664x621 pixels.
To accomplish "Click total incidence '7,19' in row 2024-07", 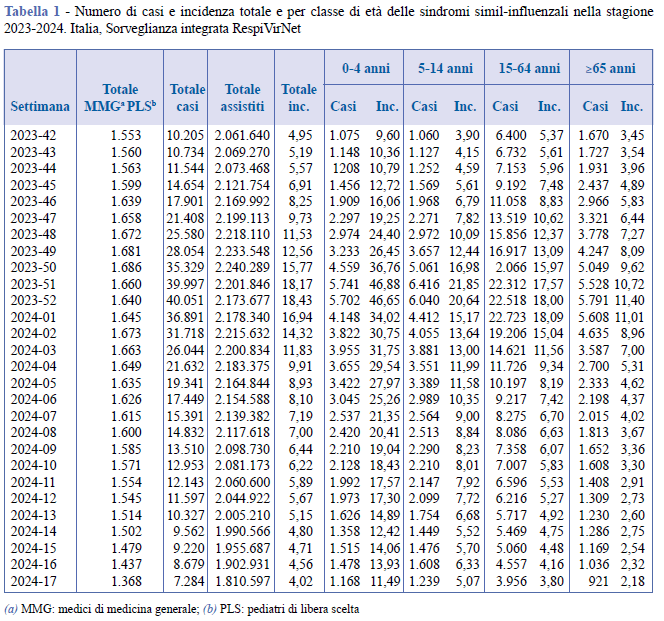I will 300,416.
